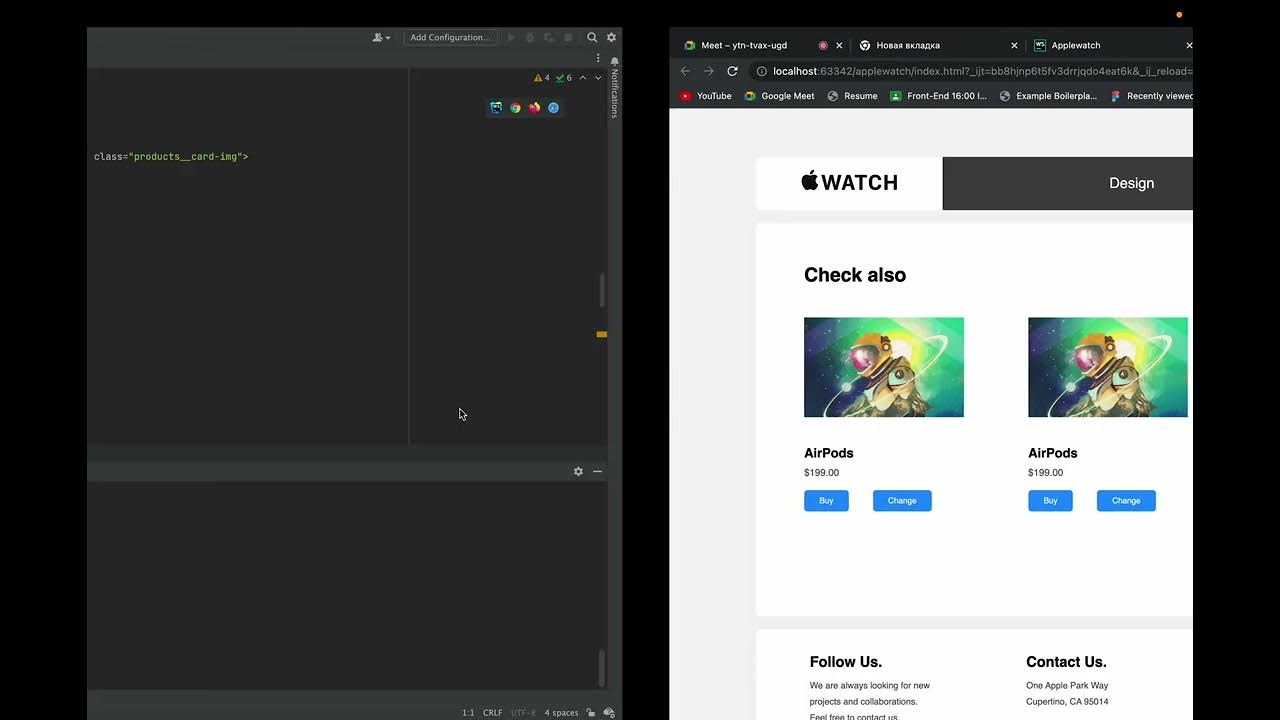The height and width of the screenshot is (720, 1280).
Task: Click the 1:1 caret position in status bar
Action: pyautogui.click(x=468, y=713)
